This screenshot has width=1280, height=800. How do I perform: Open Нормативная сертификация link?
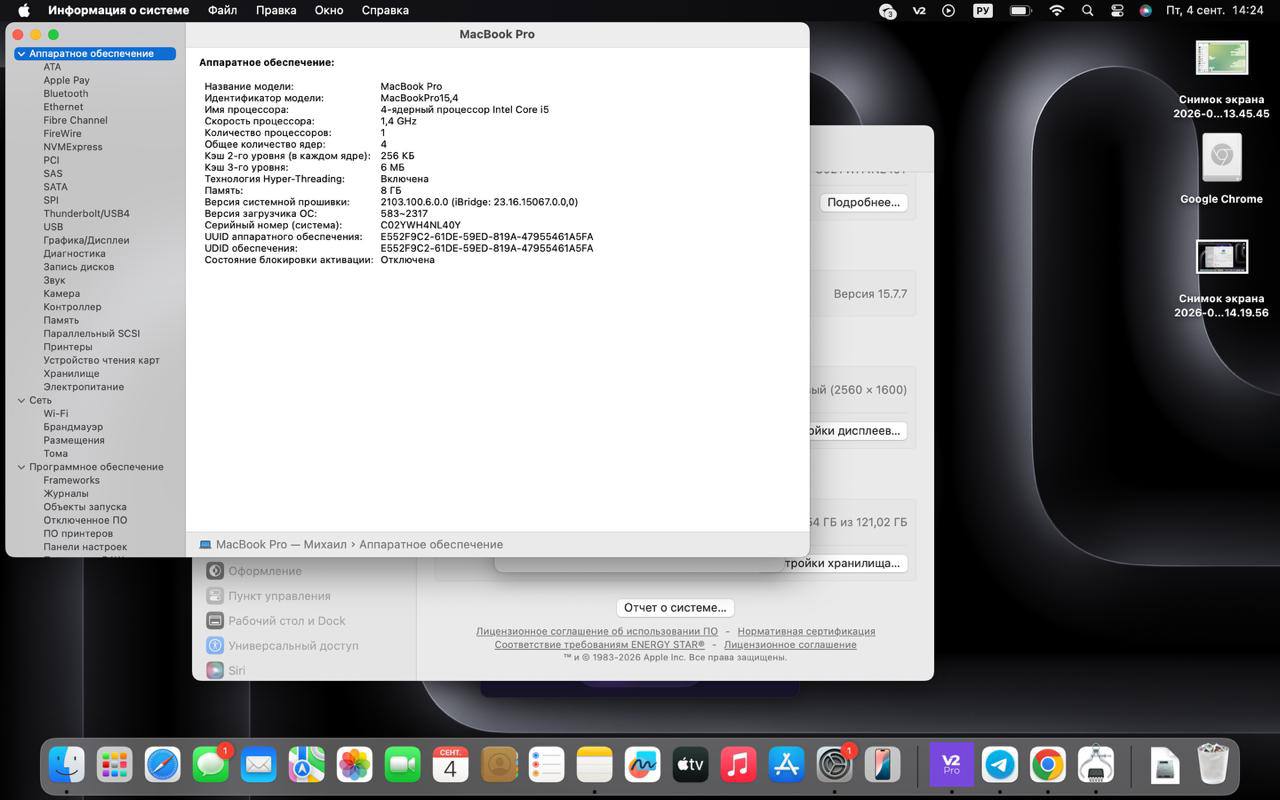[x=806, y=631]
